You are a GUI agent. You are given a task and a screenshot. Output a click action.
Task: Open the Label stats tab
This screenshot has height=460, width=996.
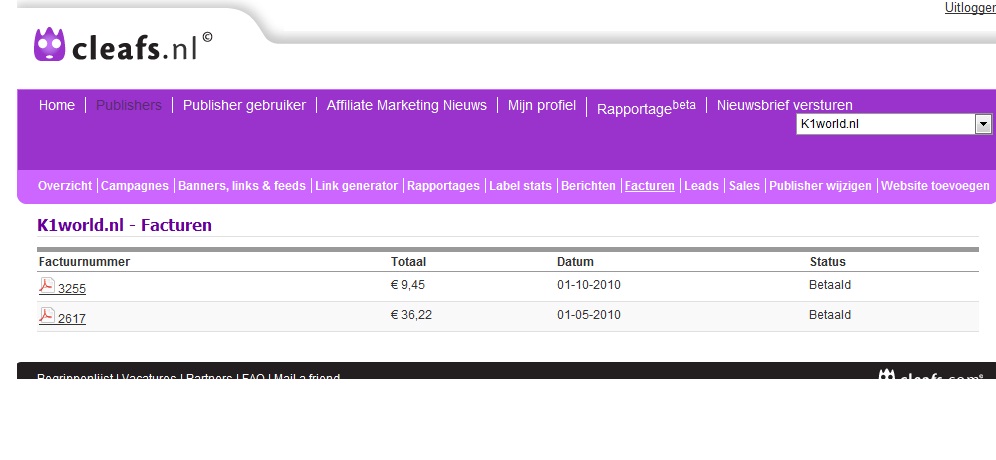pos(520,186)
